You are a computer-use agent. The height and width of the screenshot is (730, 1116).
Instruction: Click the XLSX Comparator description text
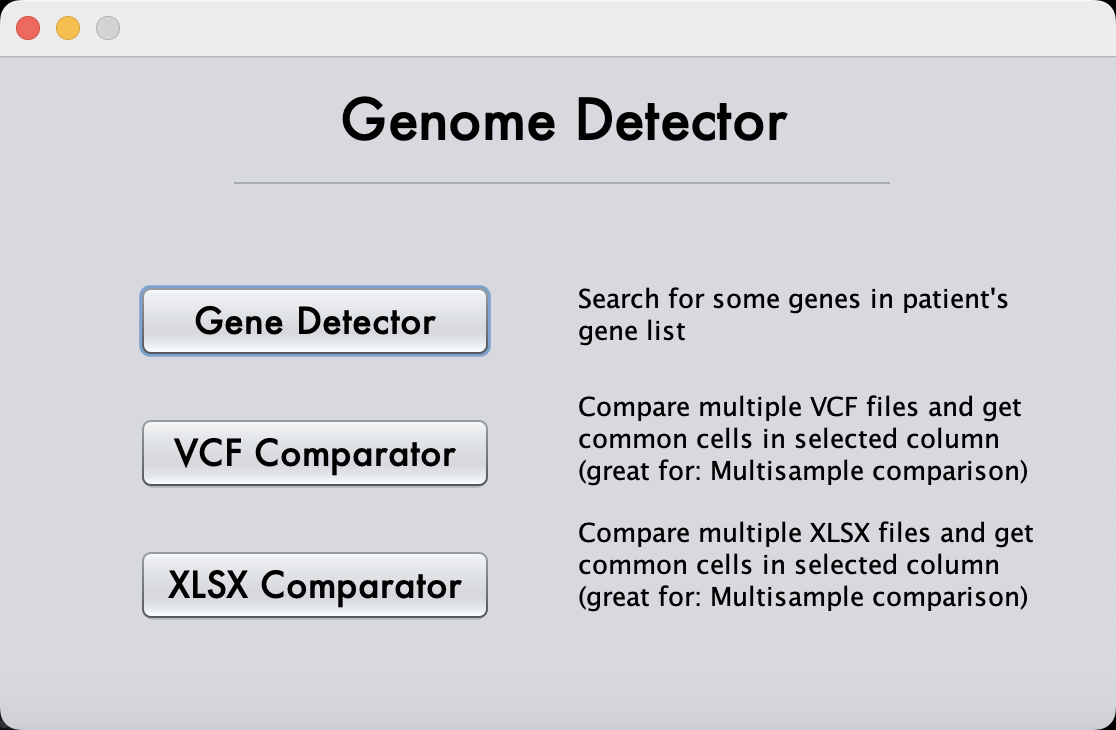(x=805, y=564)
